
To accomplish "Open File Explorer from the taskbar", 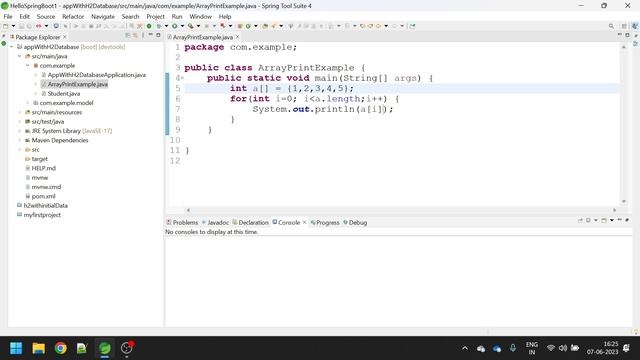I will coord(38,348).
